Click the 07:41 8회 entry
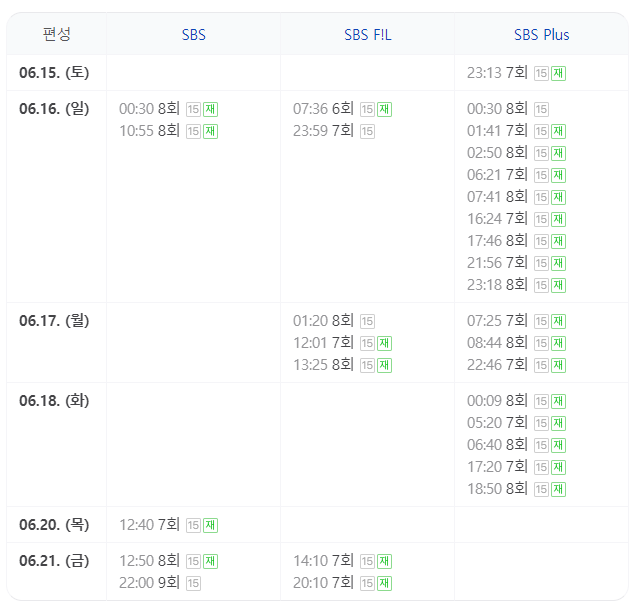 (x=497, y=197)
